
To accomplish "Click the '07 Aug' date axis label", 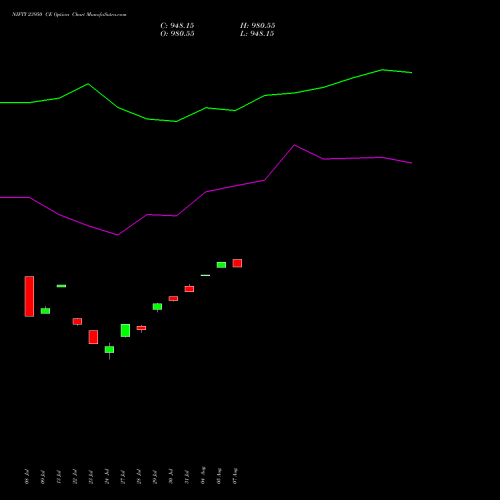I will (x=235, y=475).
